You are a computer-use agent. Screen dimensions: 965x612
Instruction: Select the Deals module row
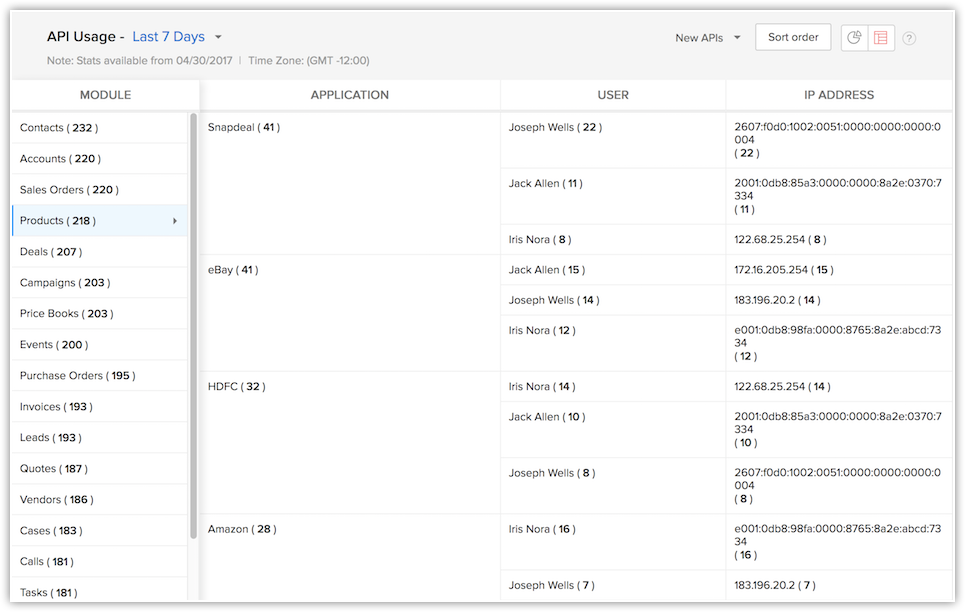click(51, 252)
